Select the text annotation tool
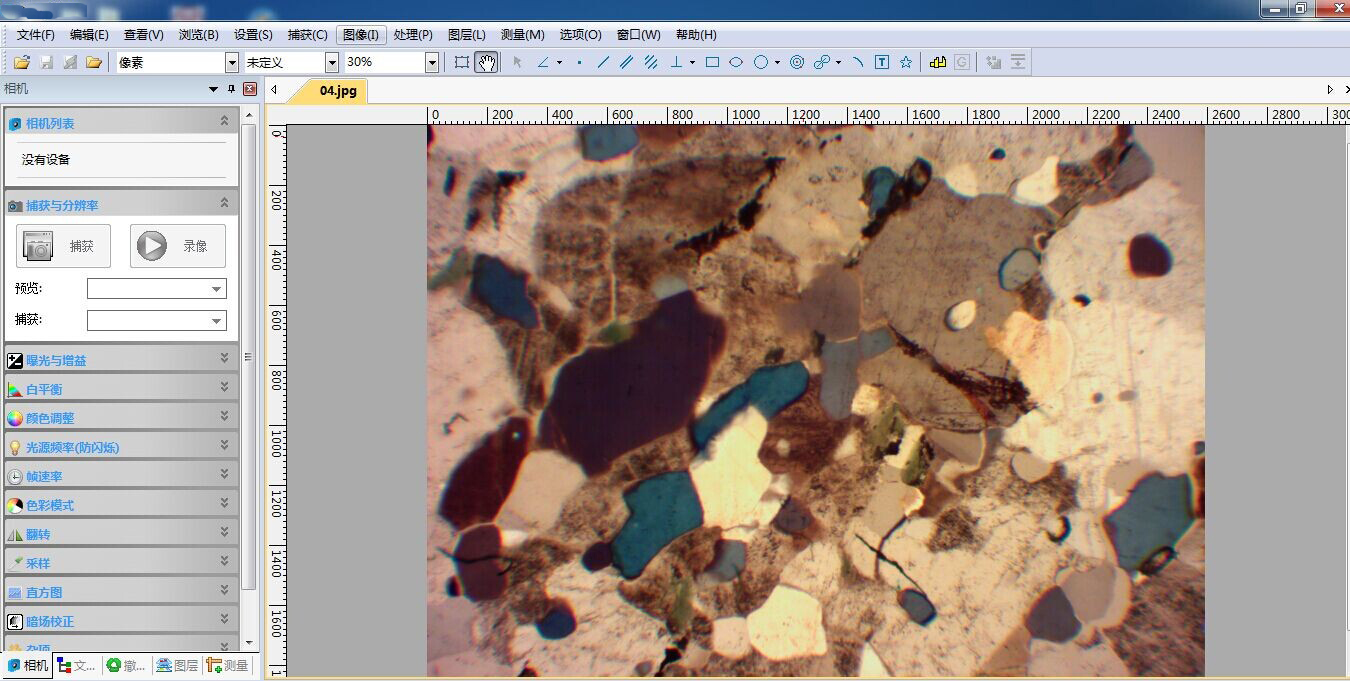Screen dimensions: 1350x681 pyautogui.click(x=882, y=62)
